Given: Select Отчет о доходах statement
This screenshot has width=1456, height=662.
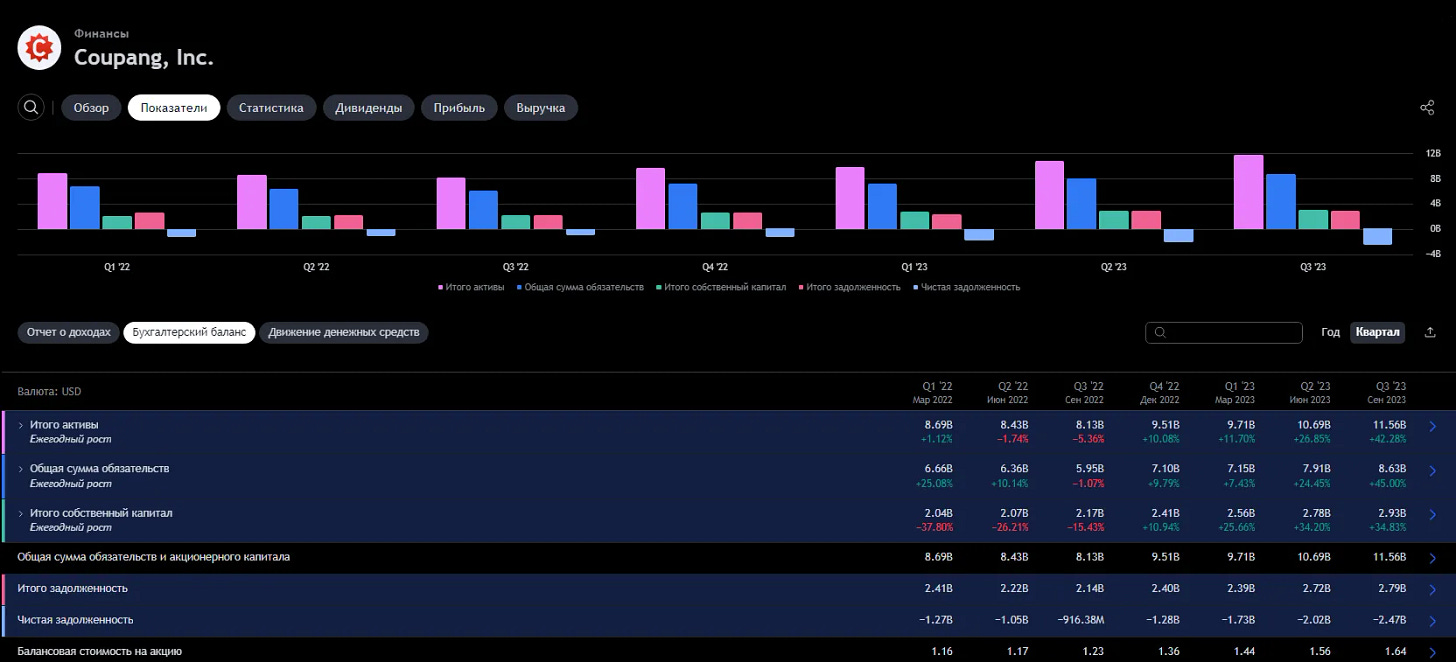Looking at the screenshot, I should coord(69,332).
